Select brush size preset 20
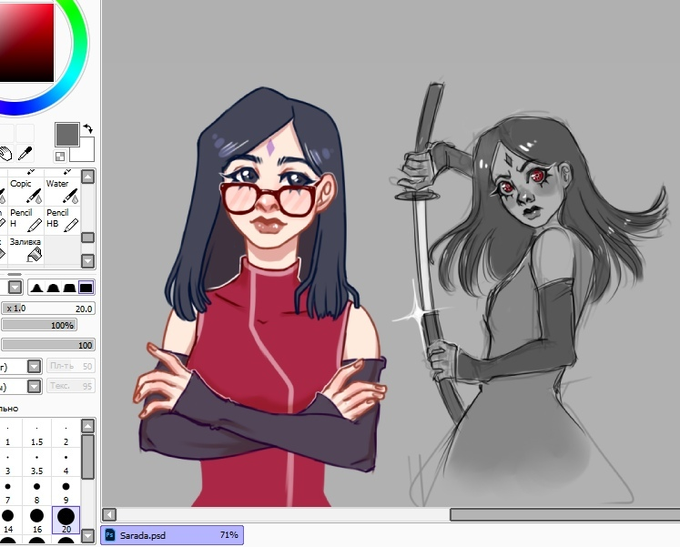The width and height of the screenshot is (680, 547). click(x=66, y=521)
